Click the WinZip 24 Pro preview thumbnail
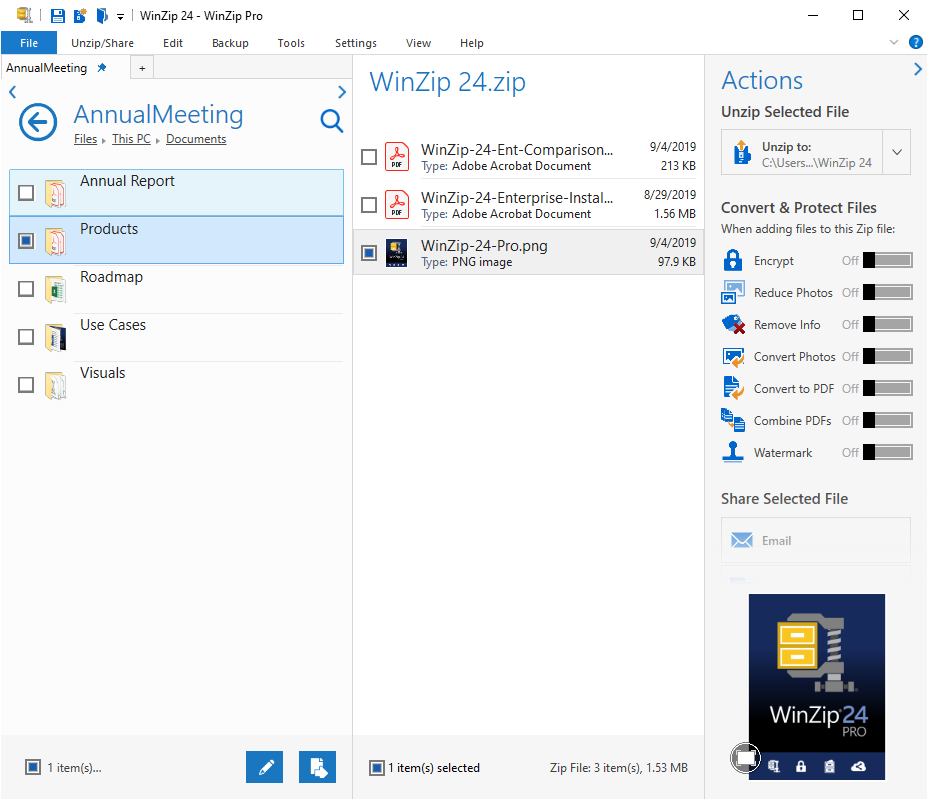The width and height of the screenshot is (928, 800). click(817, 686)
